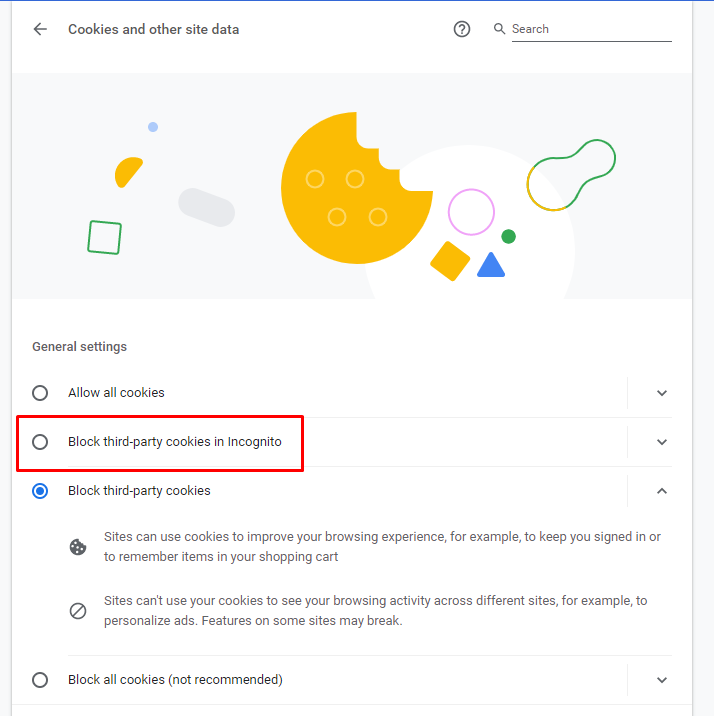Open help via question mark icon
Viewport: 714px width, 716px height.
coord(462,29)
